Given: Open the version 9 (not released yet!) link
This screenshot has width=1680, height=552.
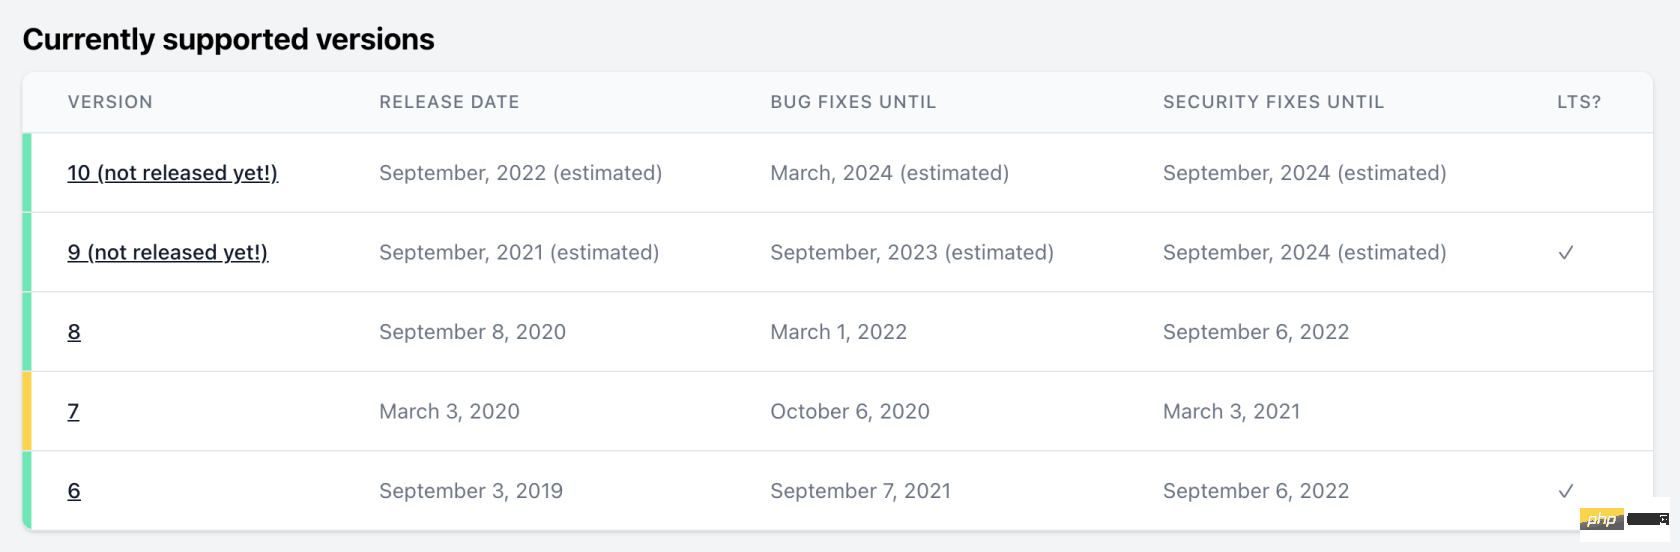Looking at the screenshot, I should (168, 252).
